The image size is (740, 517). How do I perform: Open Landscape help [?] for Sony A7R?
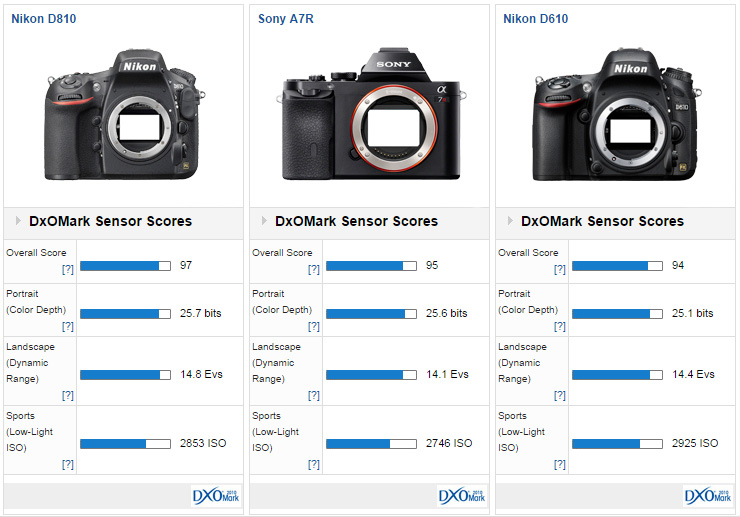314,395
